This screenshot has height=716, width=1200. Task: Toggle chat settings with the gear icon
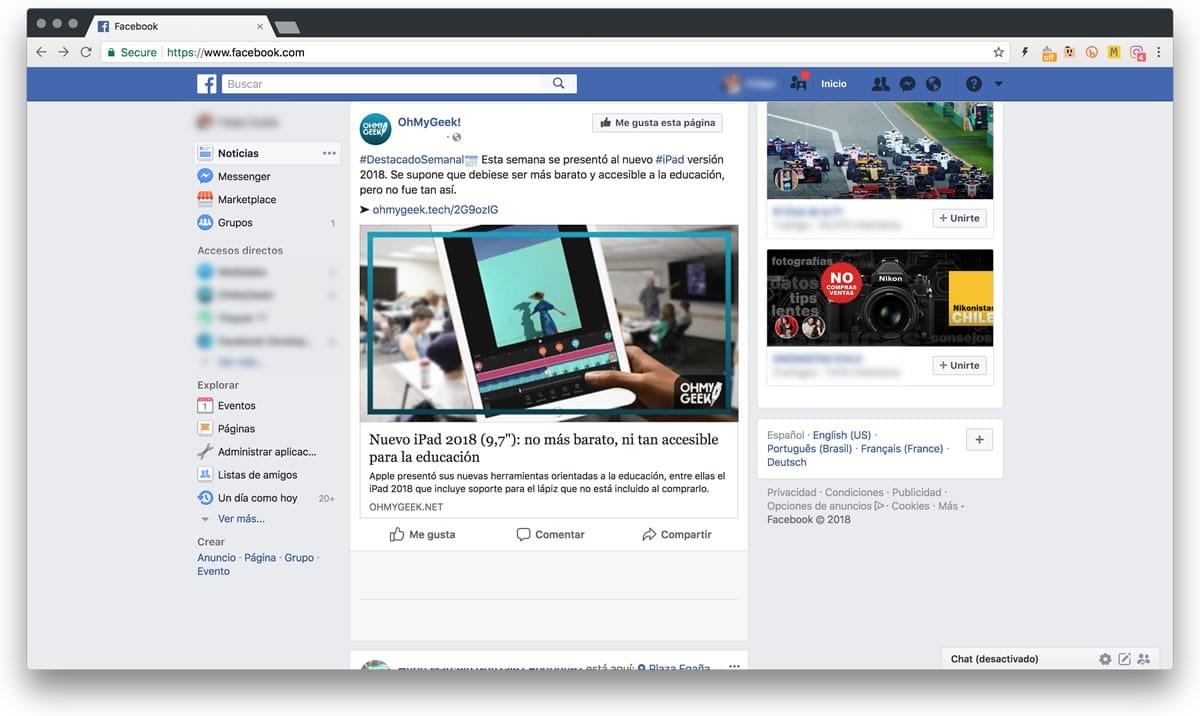pyautogui.click(x=1104, y=658)
